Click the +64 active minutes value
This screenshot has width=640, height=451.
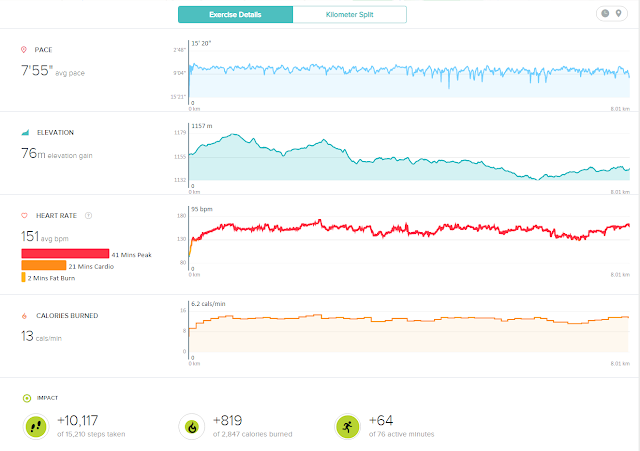[x=381, y=420]
